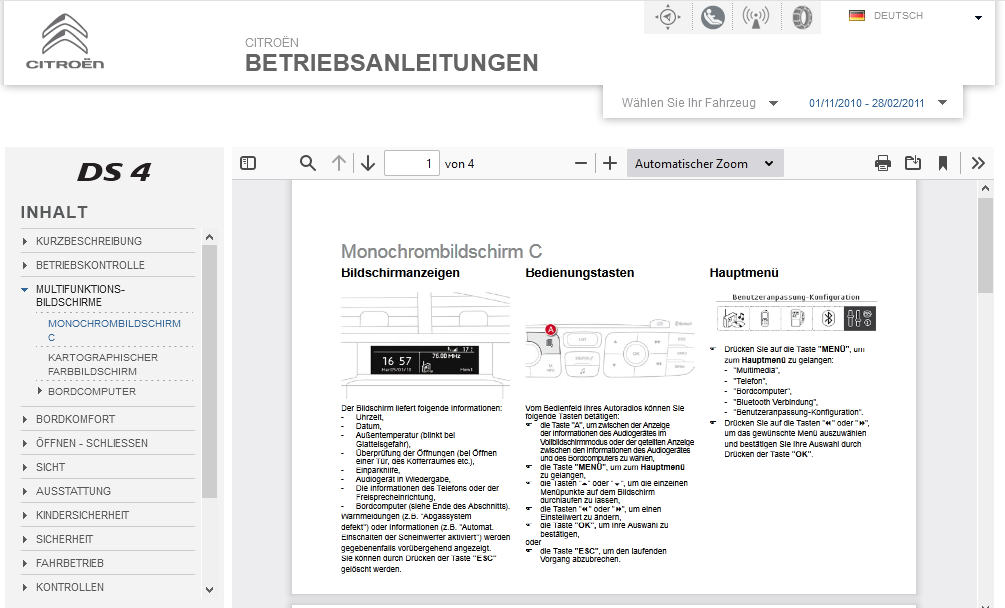Click the PDF viewer scrollbar thumb
The height and width of the screenshot is (608, 1005).
pyautogui.click(x=986, y=245)
